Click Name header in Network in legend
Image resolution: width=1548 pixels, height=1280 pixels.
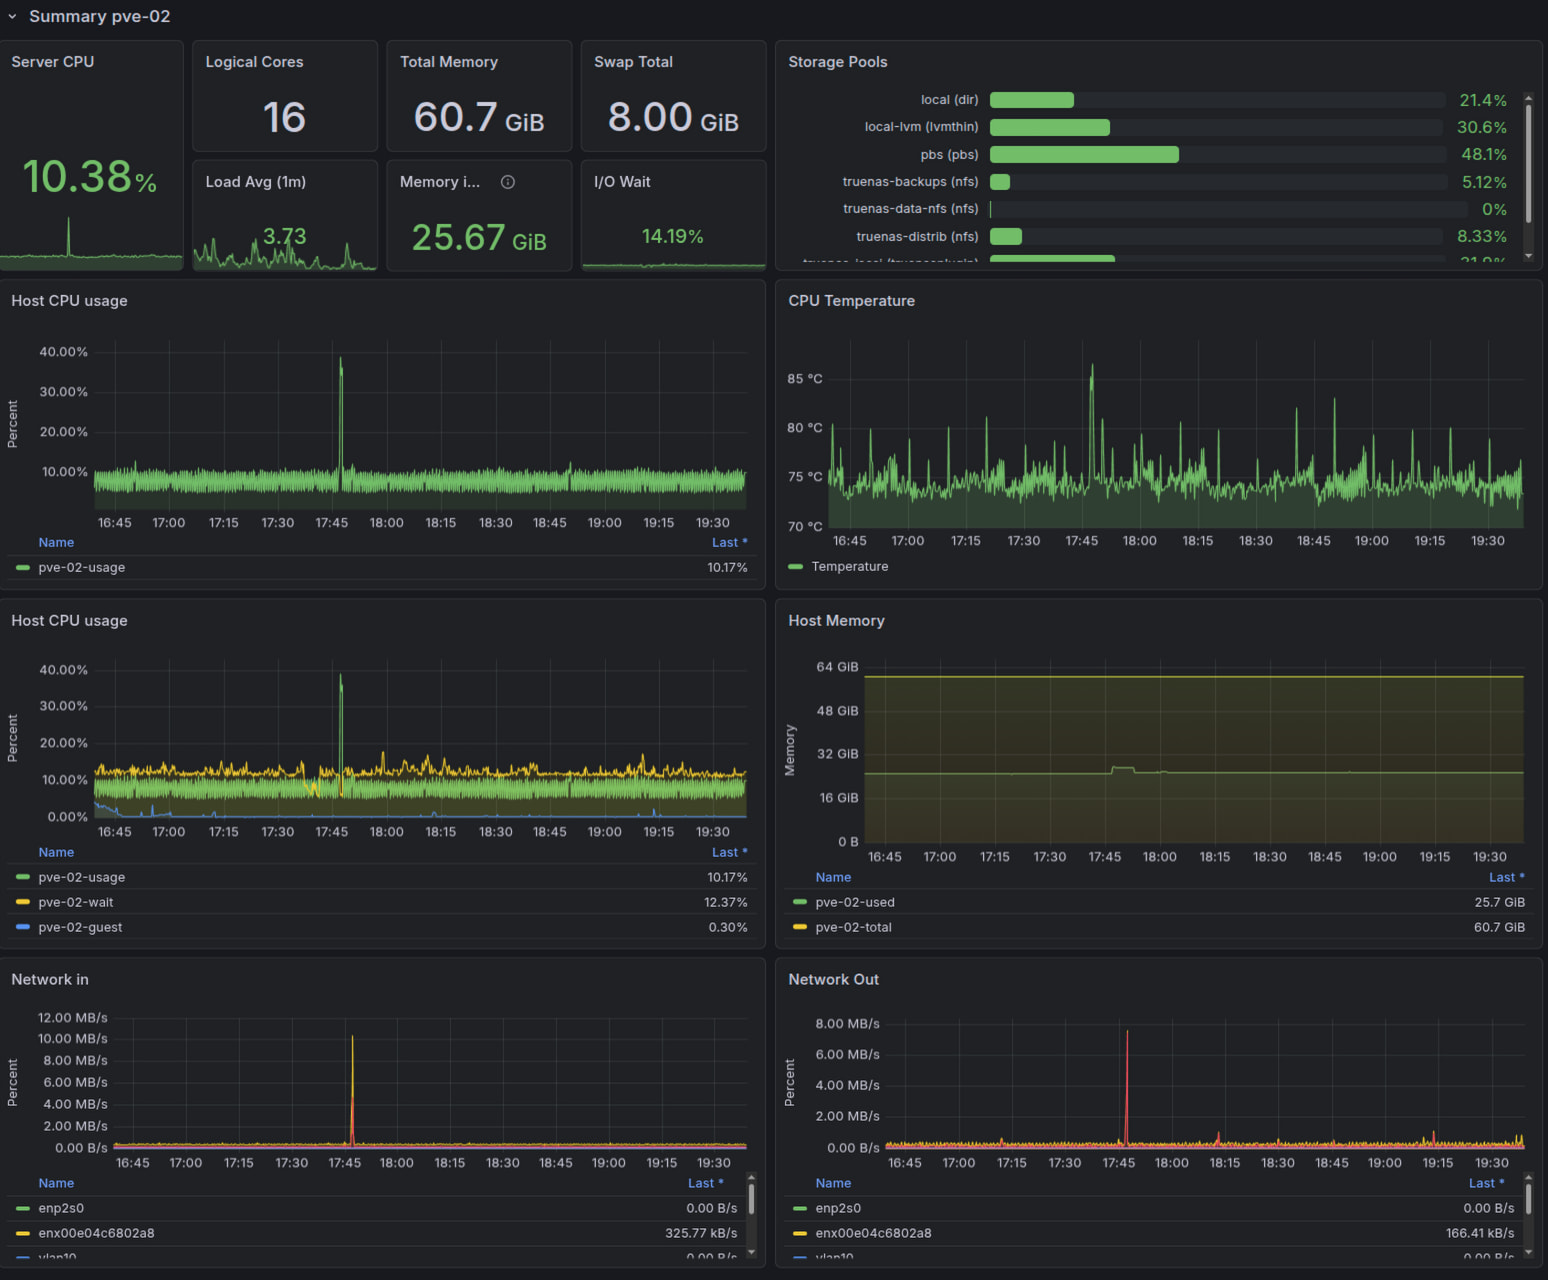pyautogui.click(x=56, y=1183)
